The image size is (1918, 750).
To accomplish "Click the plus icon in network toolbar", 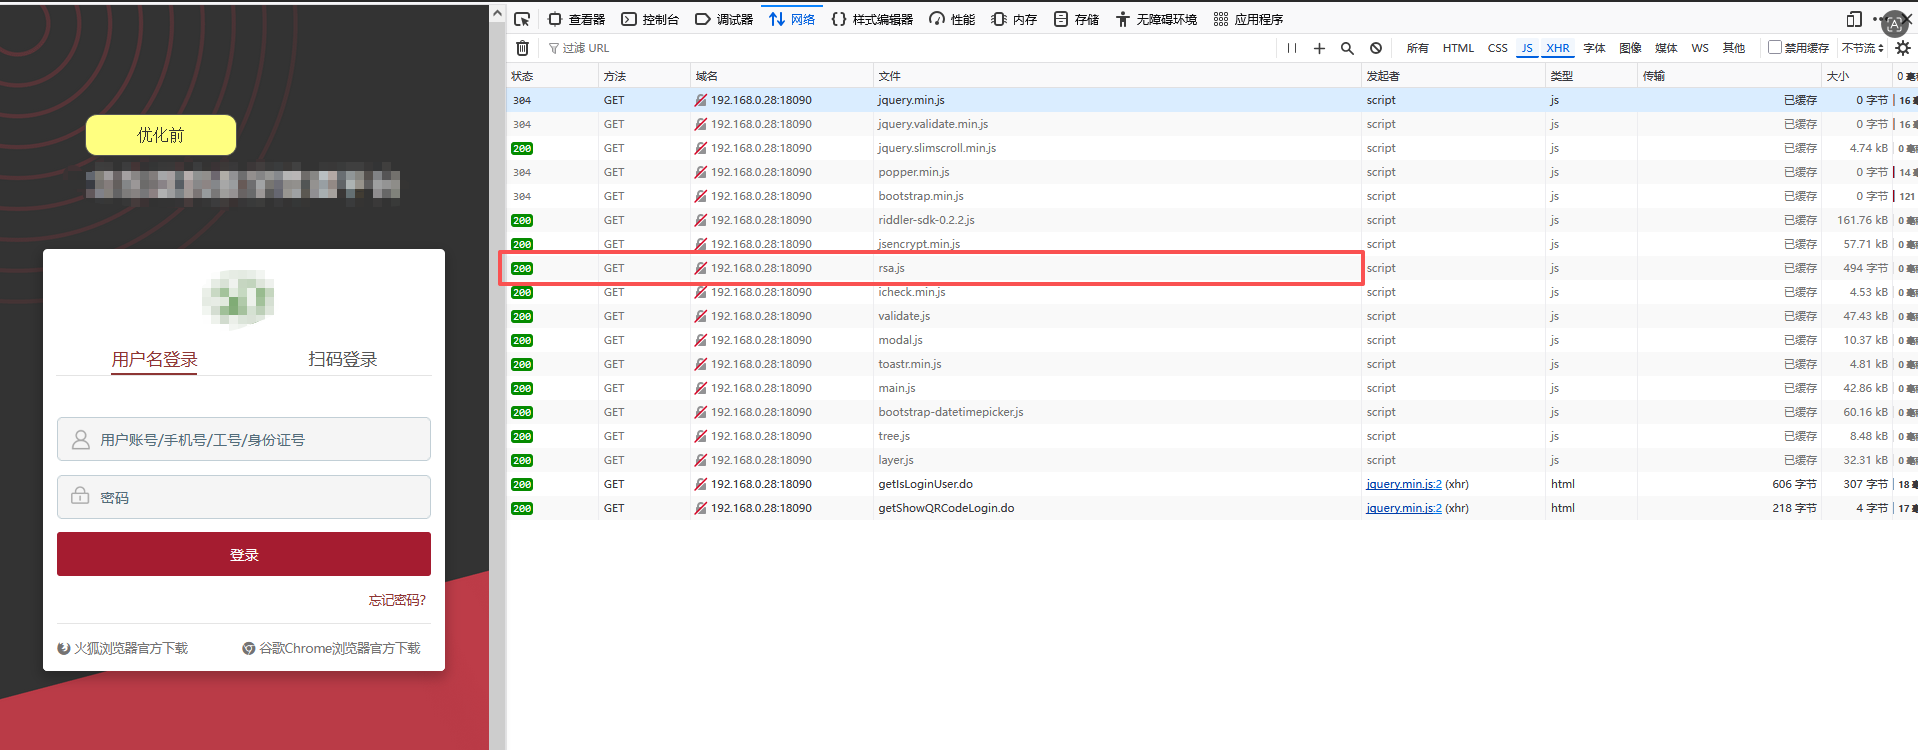I will 1319,48.
